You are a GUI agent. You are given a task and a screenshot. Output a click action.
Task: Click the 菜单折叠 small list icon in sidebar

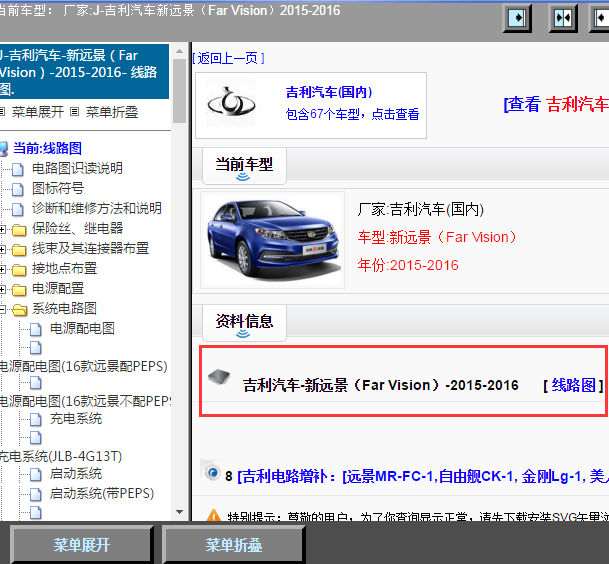75,112
